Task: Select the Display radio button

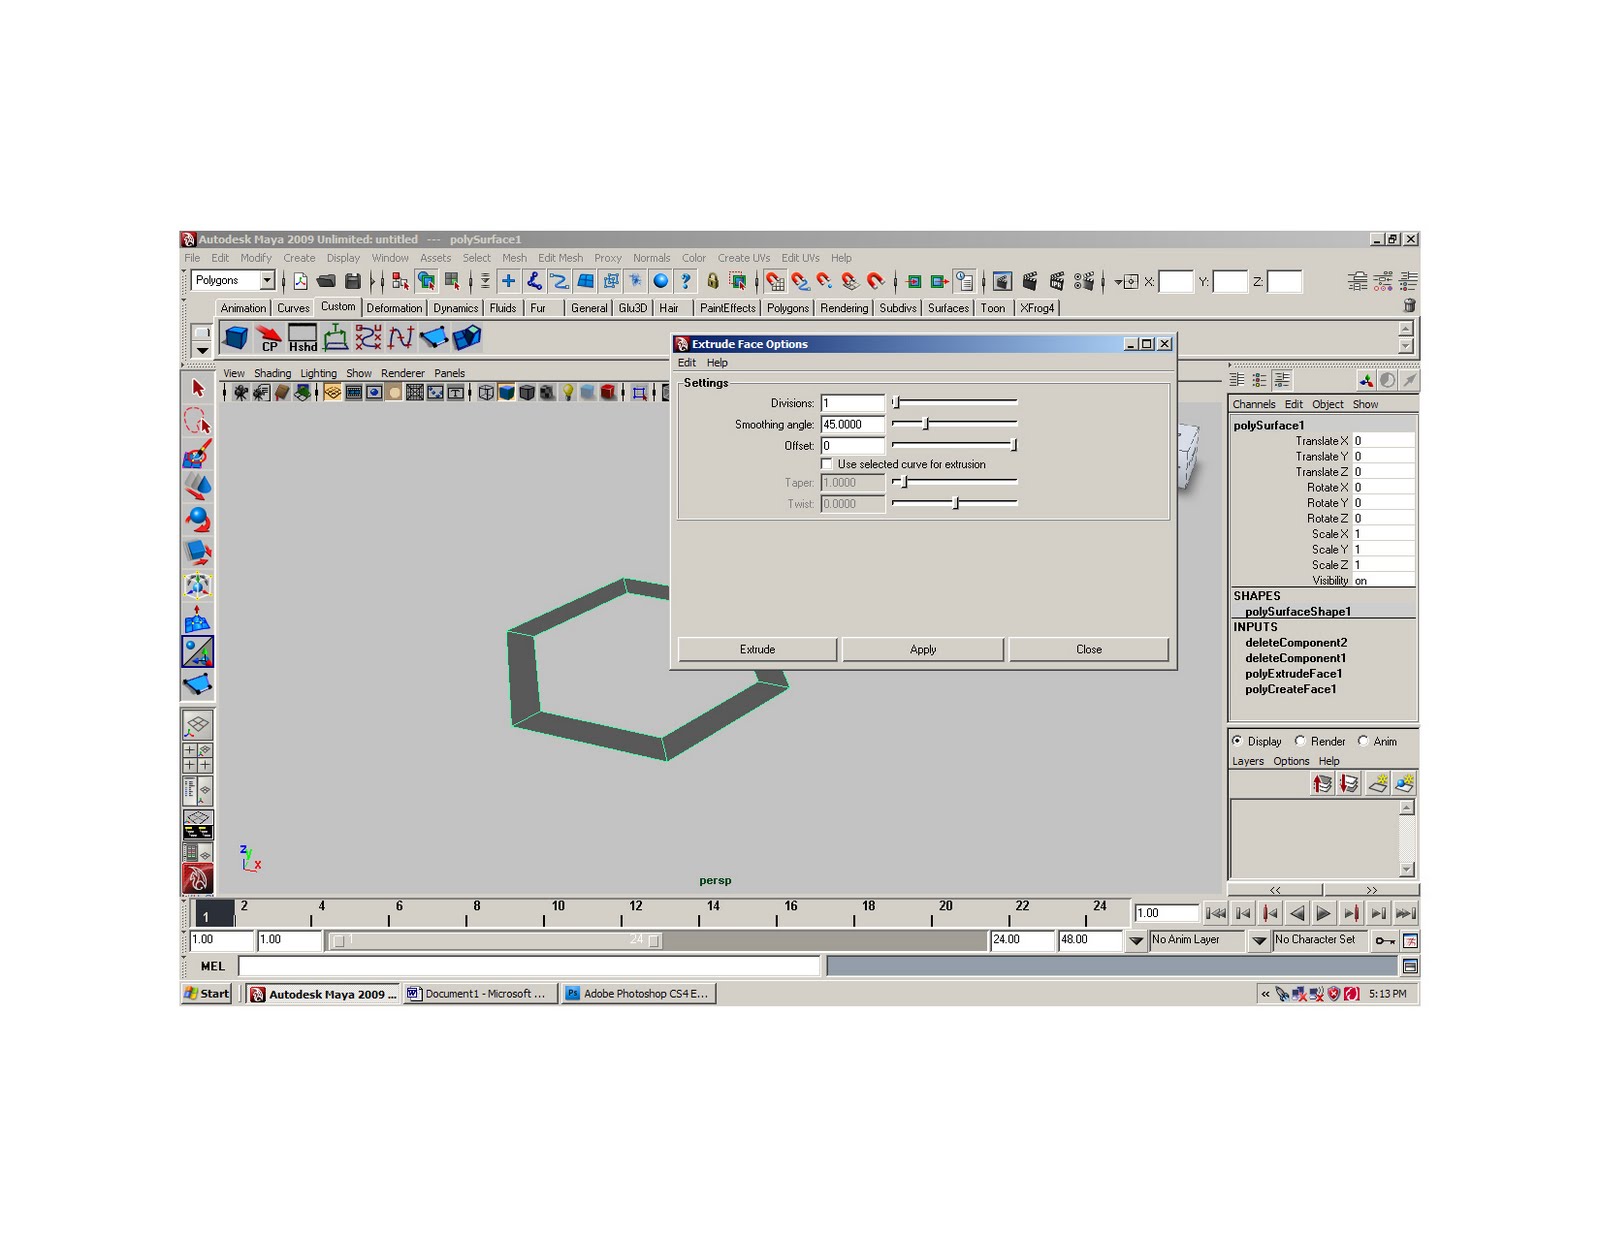Action: click(1238, 741)
